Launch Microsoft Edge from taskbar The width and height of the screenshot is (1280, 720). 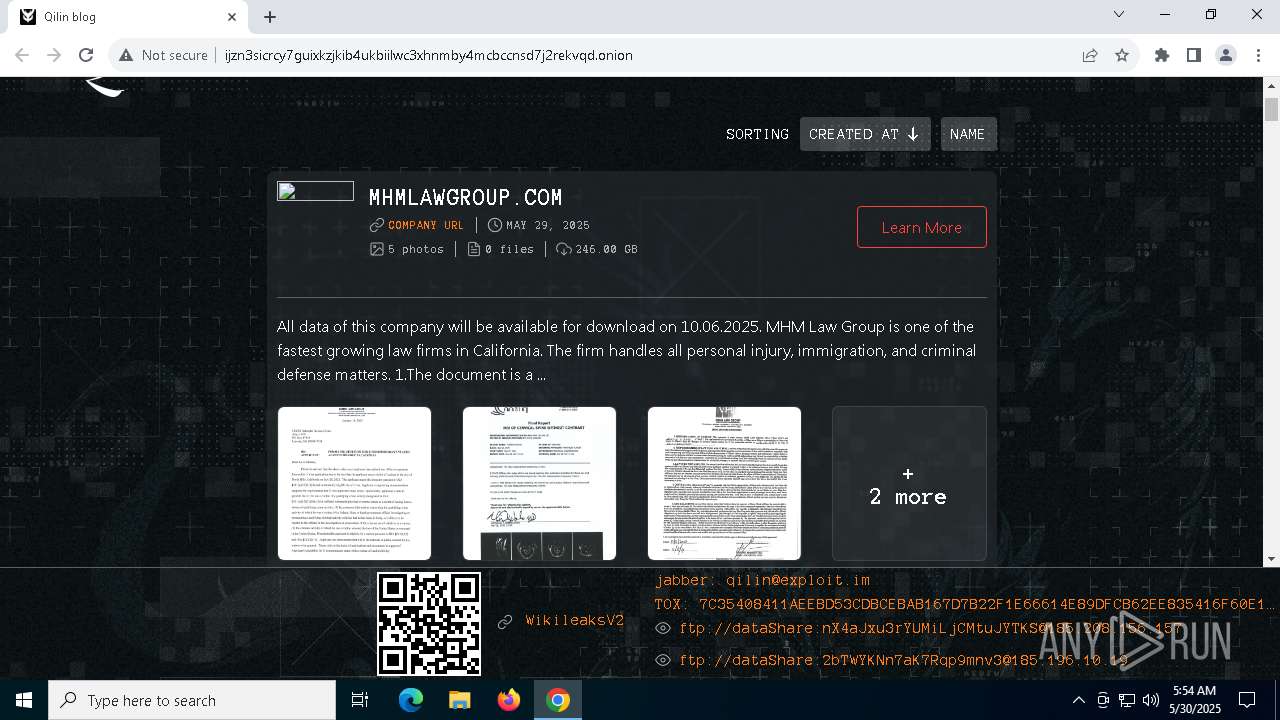411,700
